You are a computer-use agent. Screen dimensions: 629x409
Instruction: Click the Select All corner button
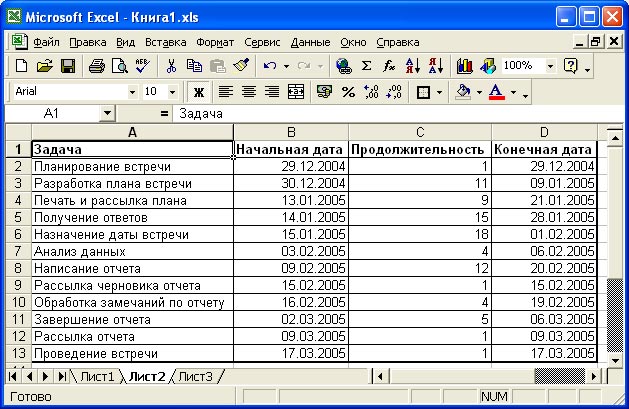(18, 132)
